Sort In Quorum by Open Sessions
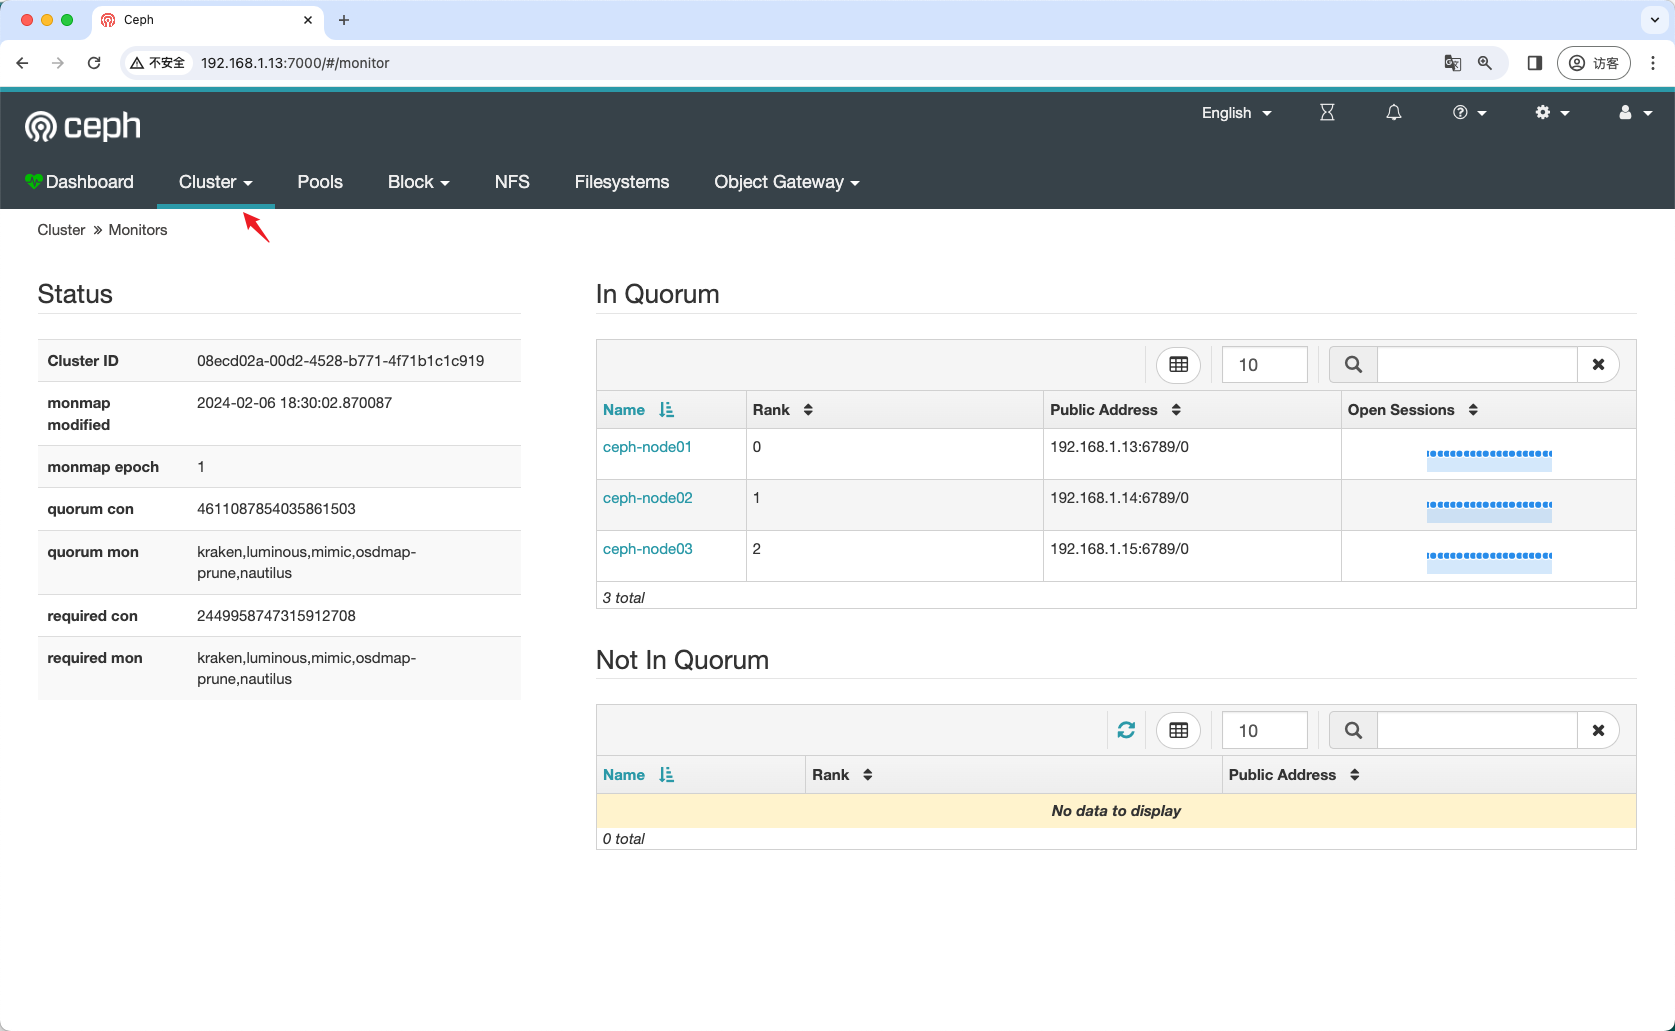 [1412, 410]
